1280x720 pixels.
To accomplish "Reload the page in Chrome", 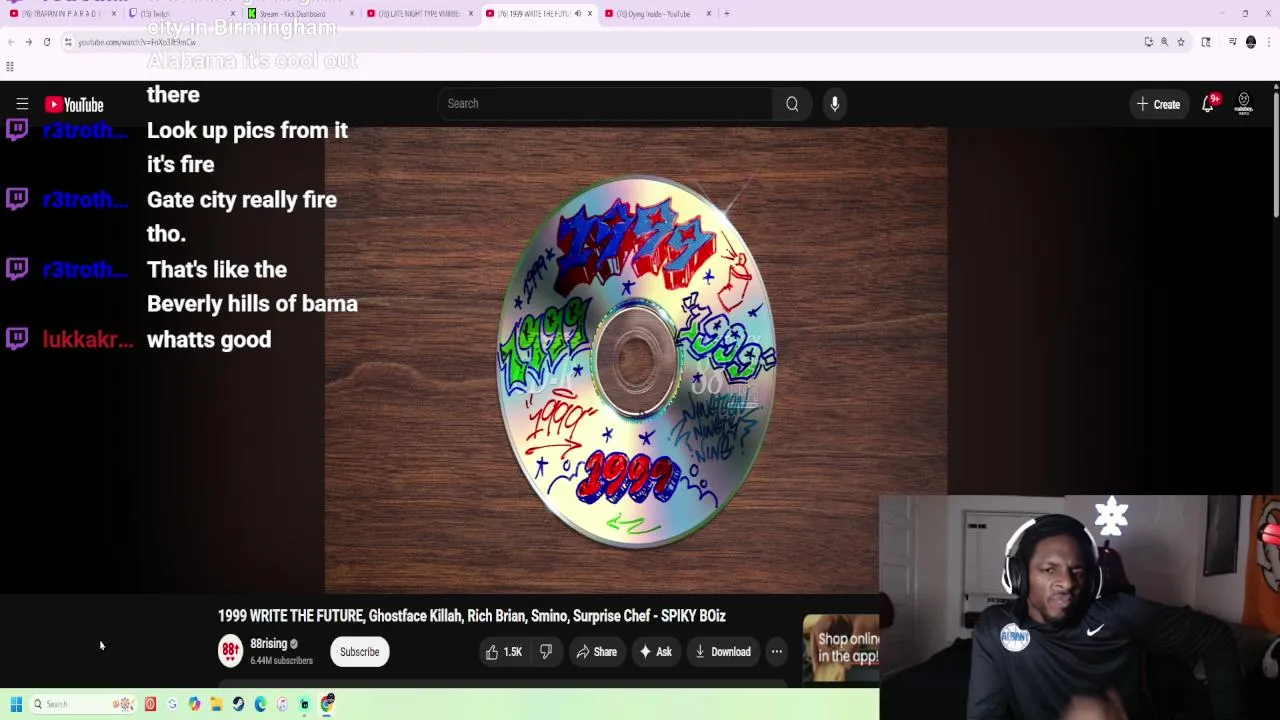I will [x=47, y=42].
